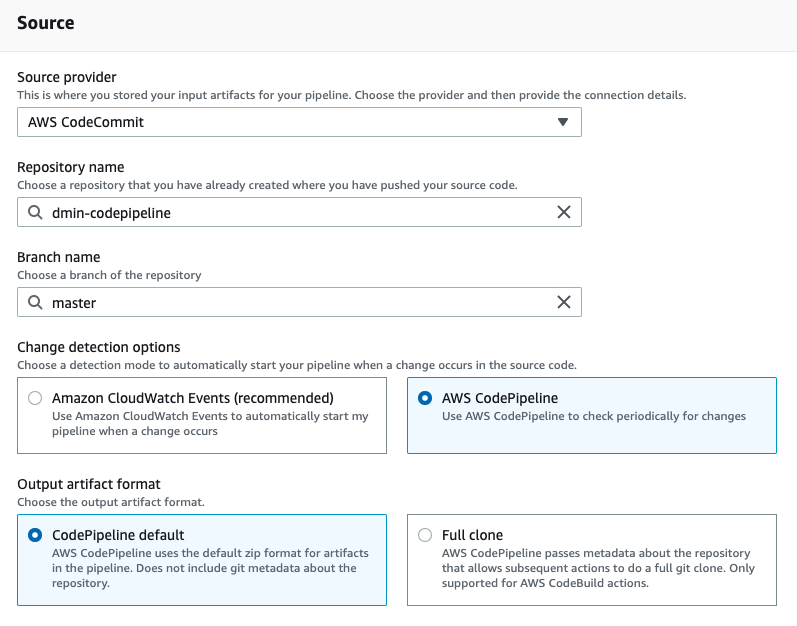Select Amazon CloudWatch Events radio button
The image size is (798, 626).
coord(36,398)
